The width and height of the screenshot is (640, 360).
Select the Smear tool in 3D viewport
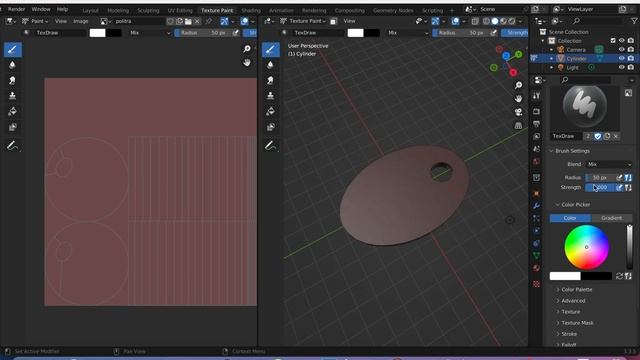pos(270,80)
